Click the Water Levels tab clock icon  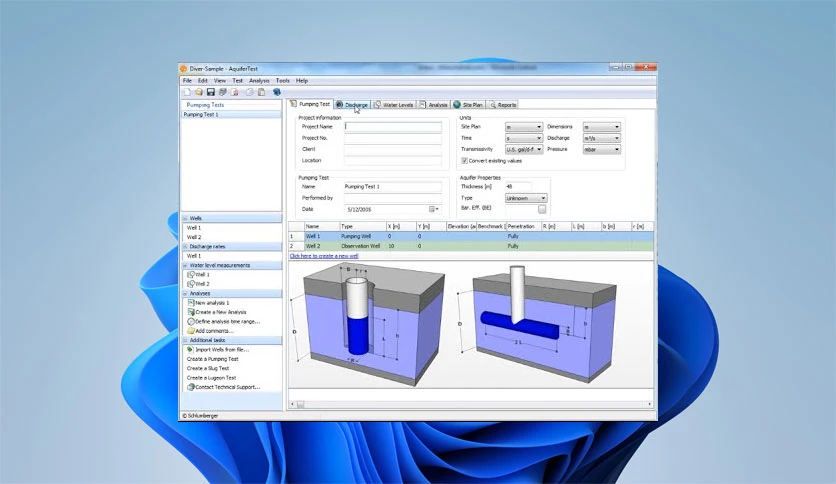(377, 104)
